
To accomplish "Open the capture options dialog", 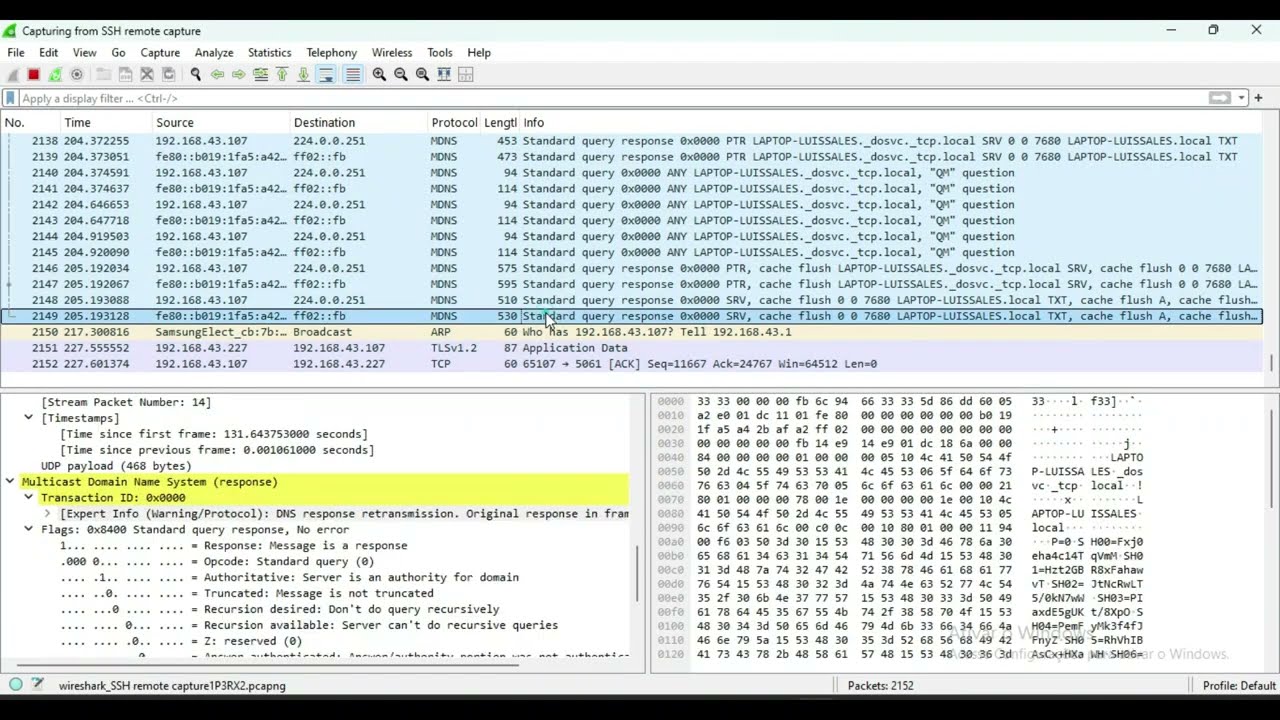I will 77,74.
